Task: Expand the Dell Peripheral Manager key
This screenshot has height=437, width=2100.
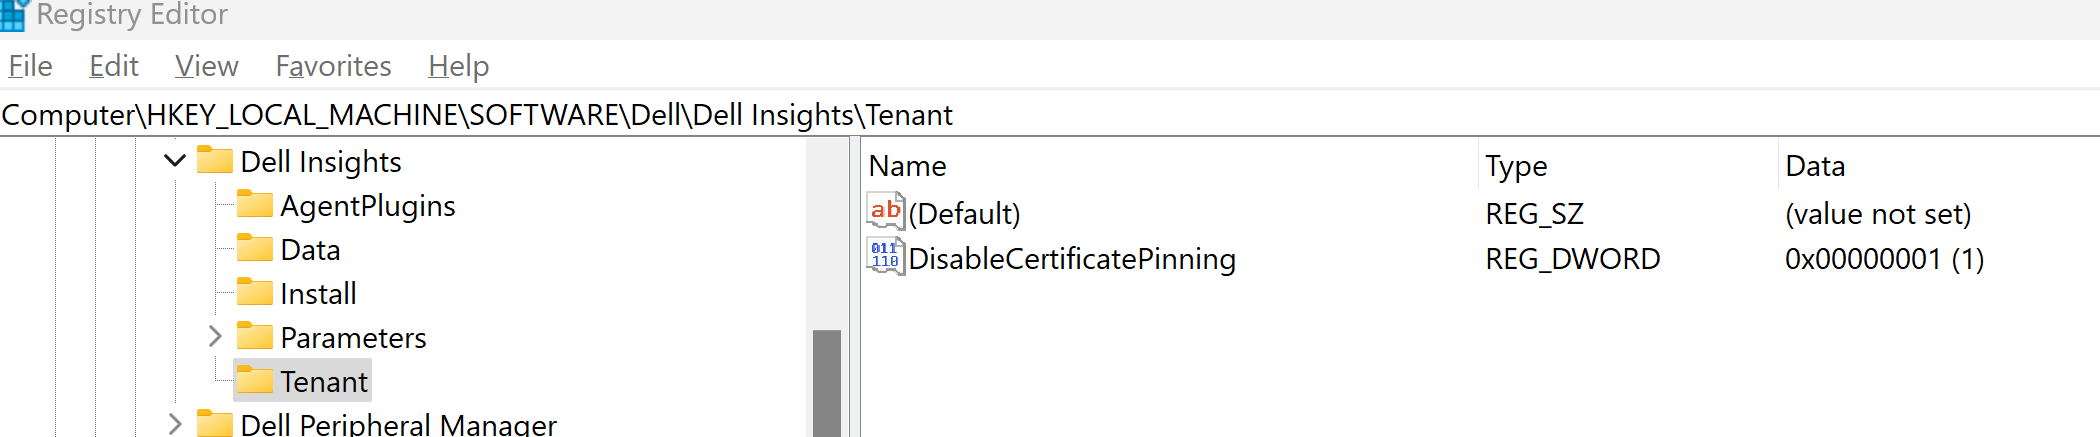Action: click(x=175, y=424)
